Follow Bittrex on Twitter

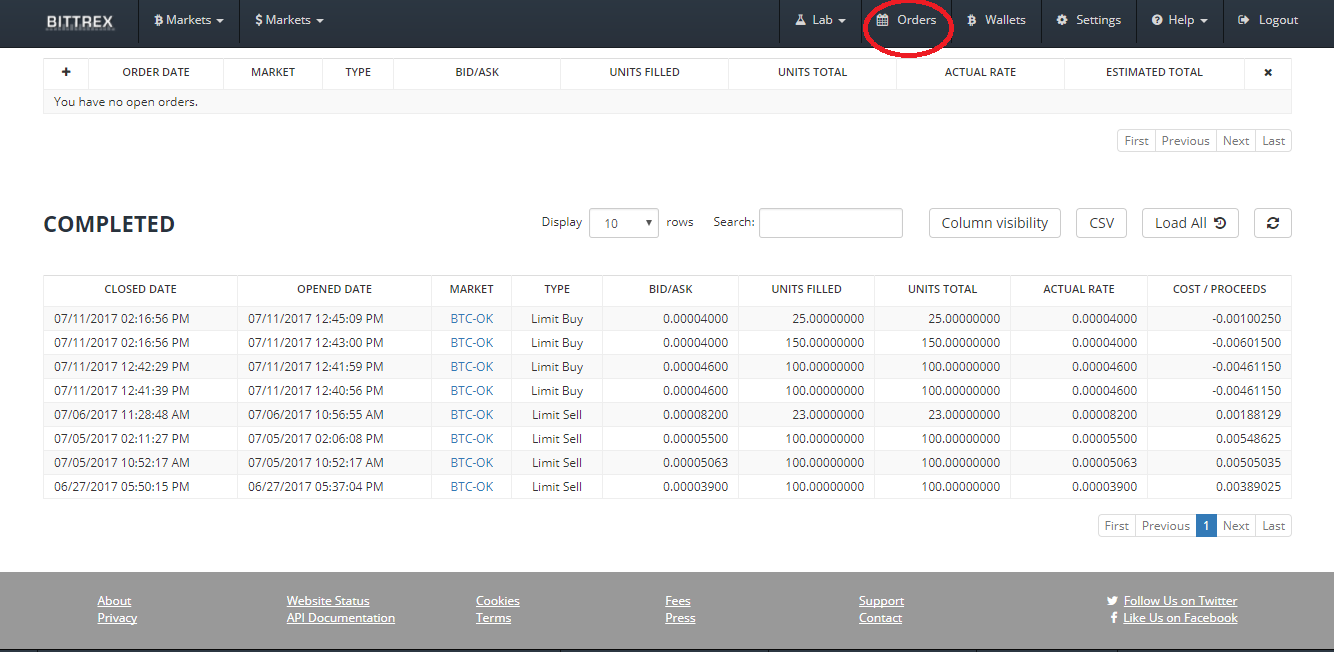coord(1180,600)
